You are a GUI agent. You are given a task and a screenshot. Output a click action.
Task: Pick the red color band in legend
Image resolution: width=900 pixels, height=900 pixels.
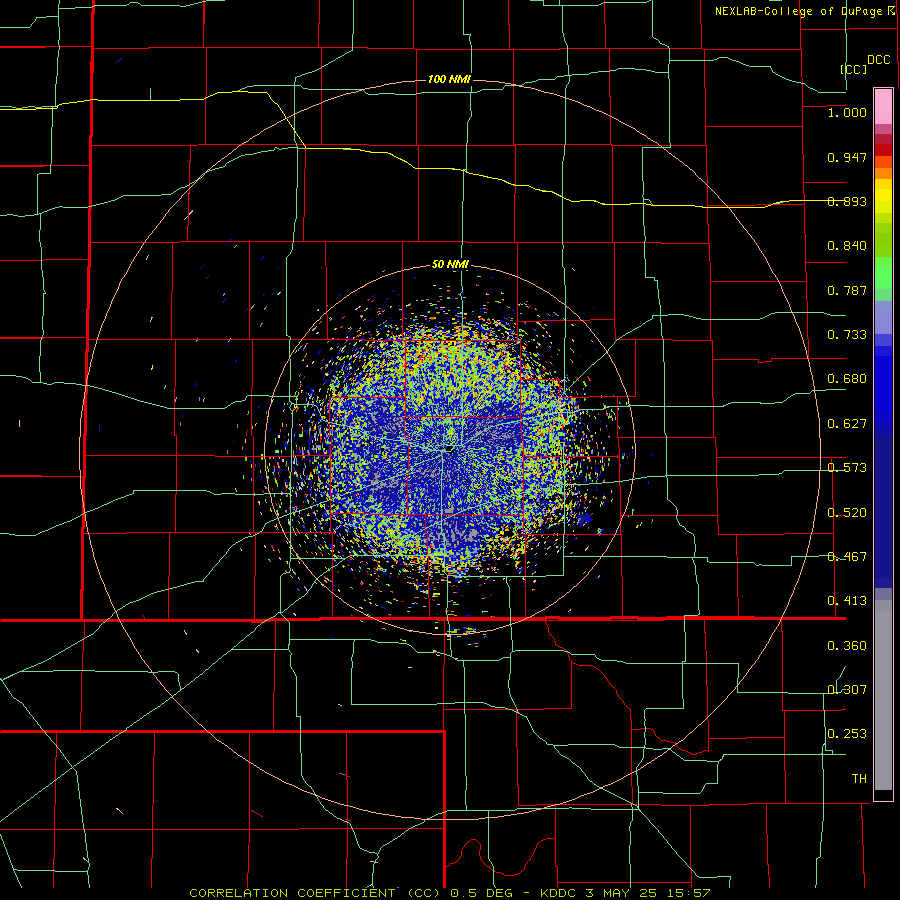[x=883, y=150]
